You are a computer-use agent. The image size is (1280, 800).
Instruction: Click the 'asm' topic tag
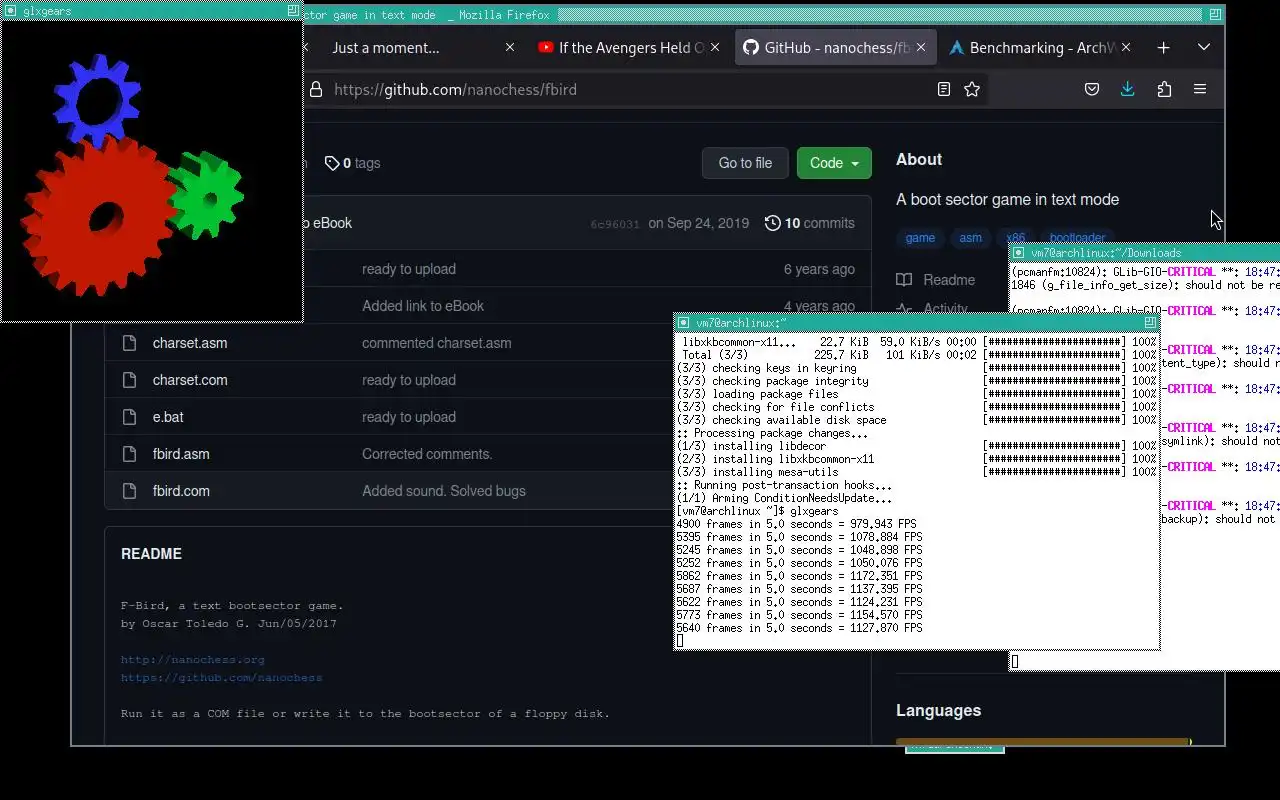970,238
